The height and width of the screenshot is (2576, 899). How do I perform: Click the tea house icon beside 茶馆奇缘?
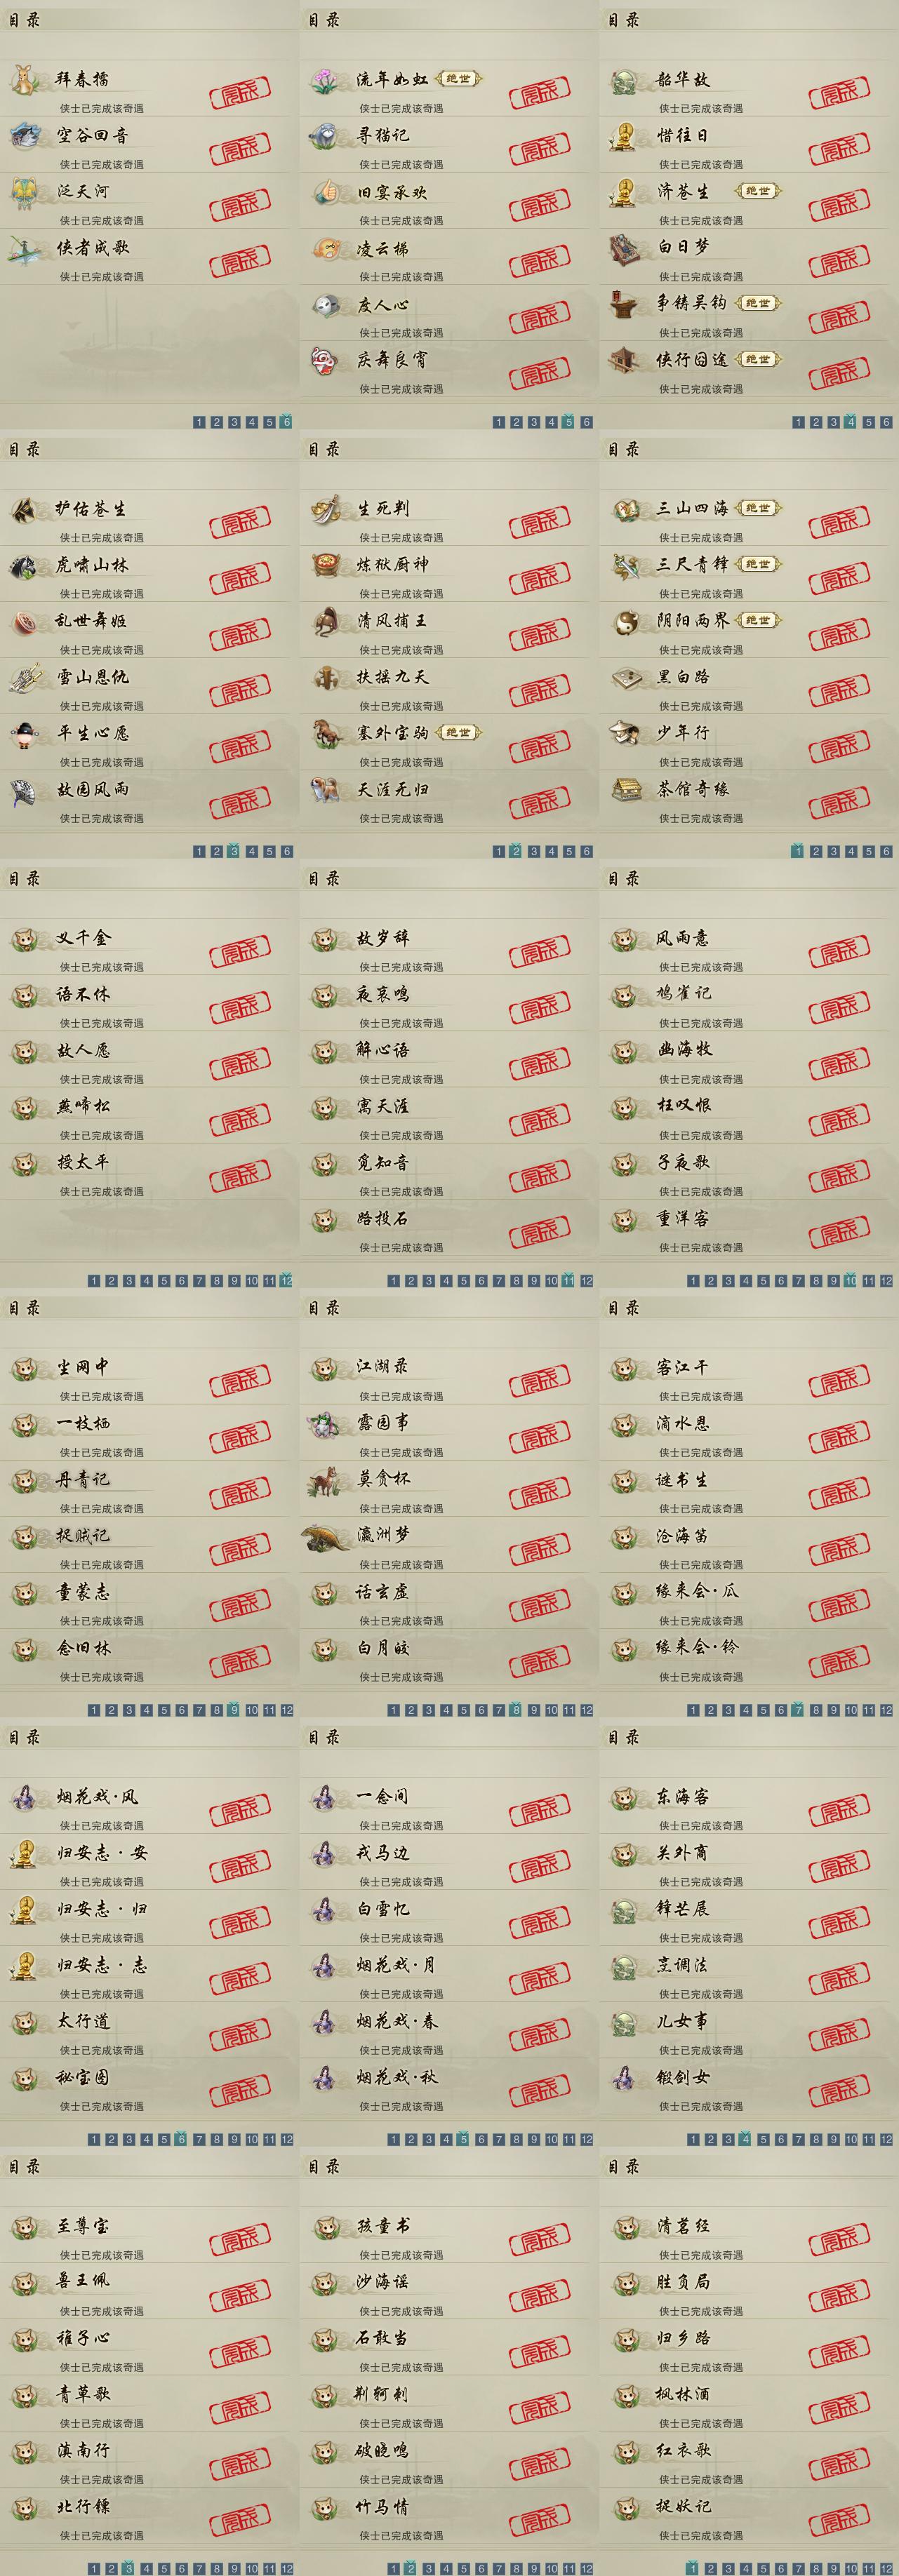625,790
